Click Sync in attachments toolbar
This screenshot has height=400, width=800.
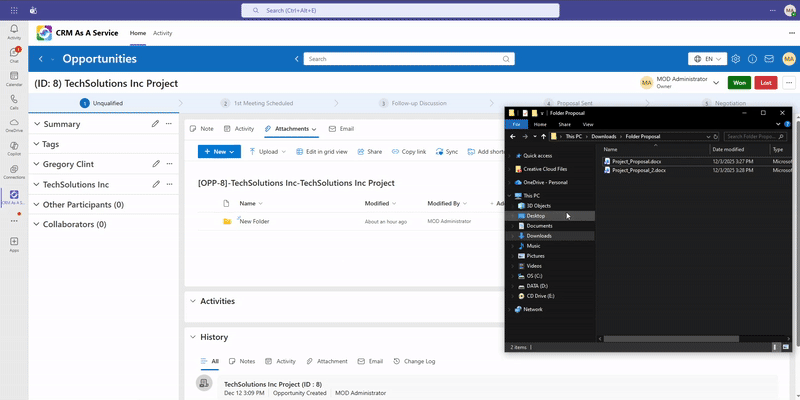tap(447, 152)
